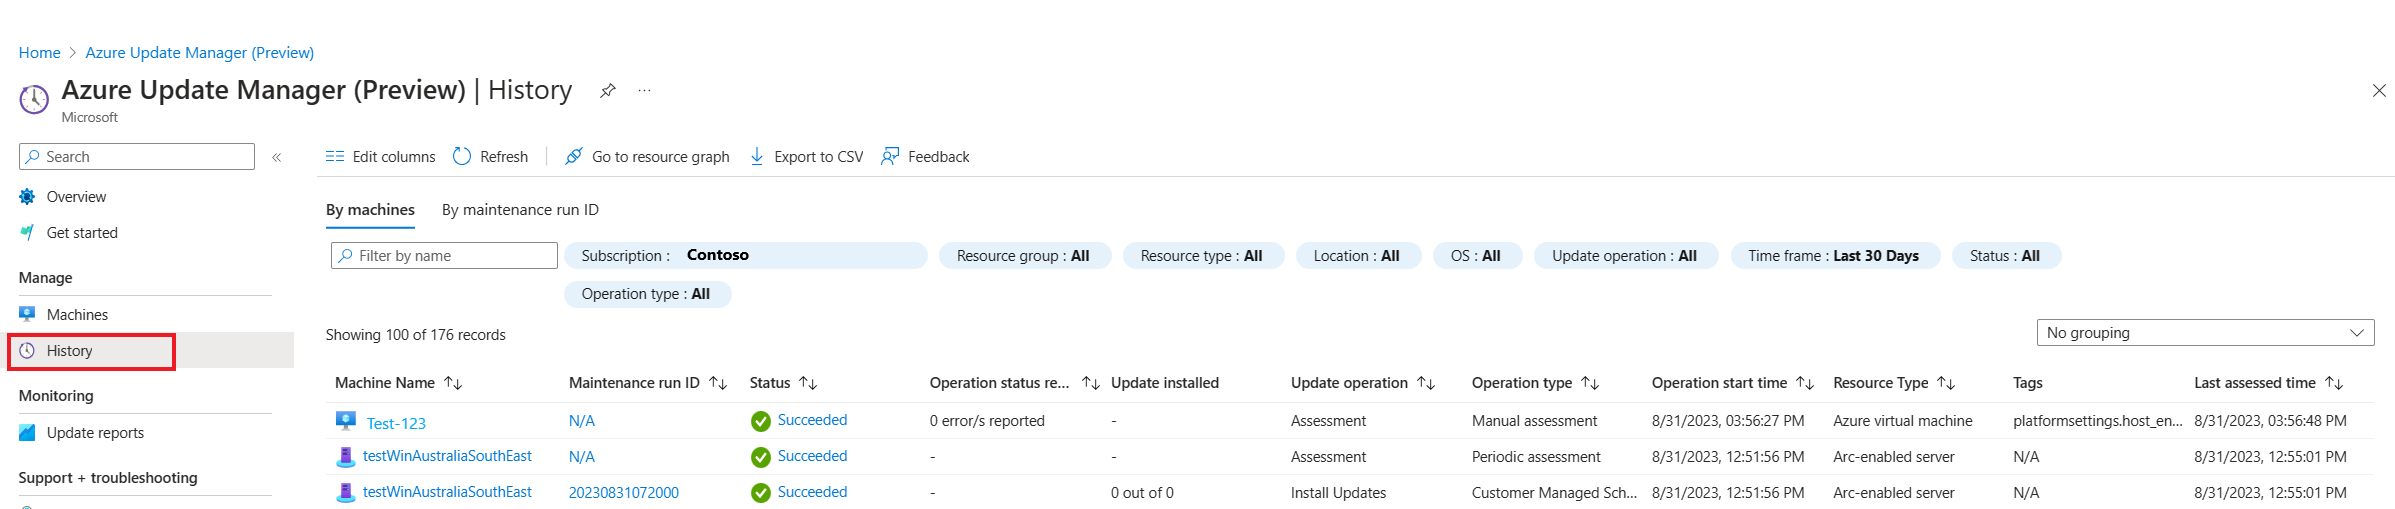Screen dimensions: 2395x509
Task: Switch to By maintenance run ID tab
Action: pyautogui.click(x=520, y=210)
